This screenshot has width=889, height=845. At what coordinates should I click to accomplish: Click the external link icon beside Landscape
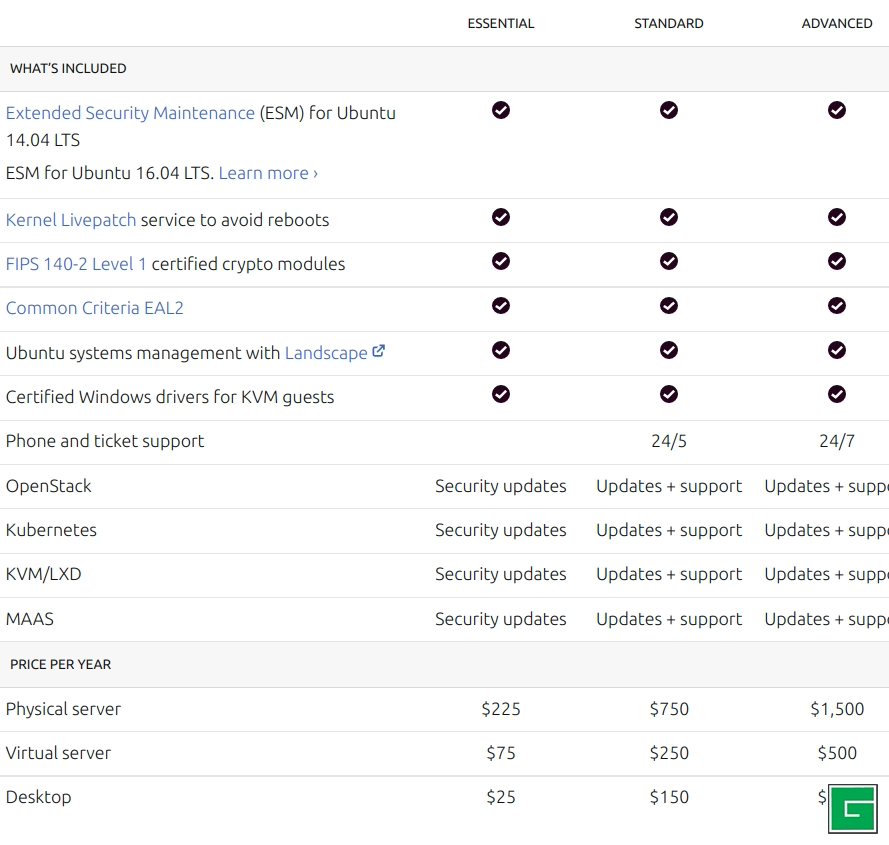coord(378,352)
